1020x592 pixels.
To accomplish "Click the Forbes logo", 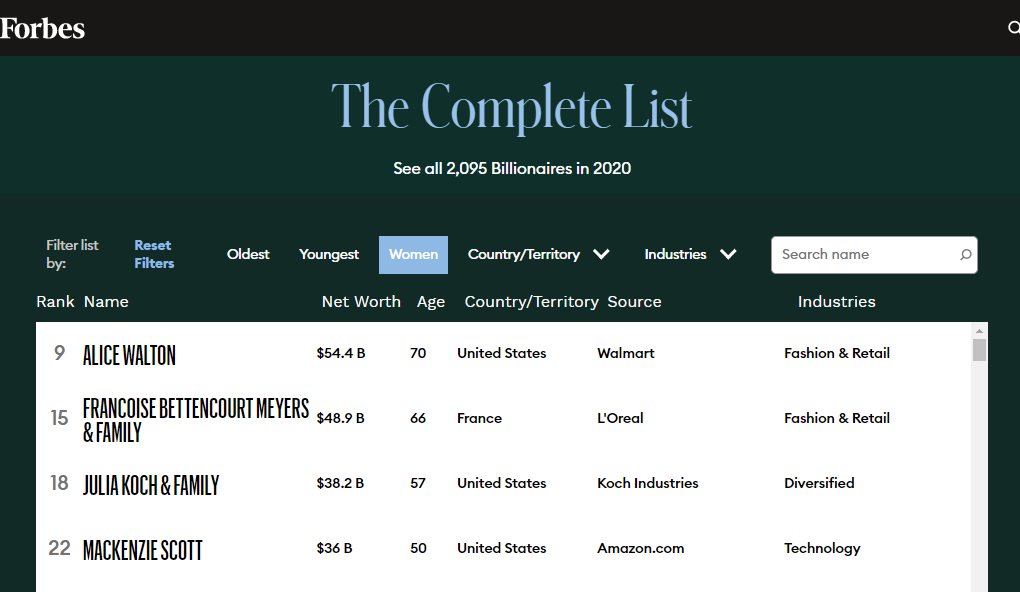I will point(43,28).
